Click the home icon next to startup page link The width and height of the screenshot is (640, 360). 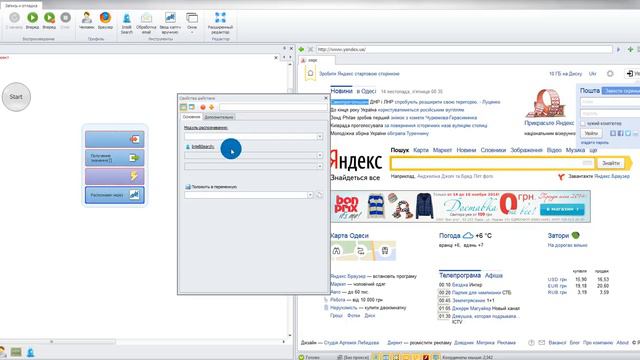pyautogui.click(x=310, y=73)
